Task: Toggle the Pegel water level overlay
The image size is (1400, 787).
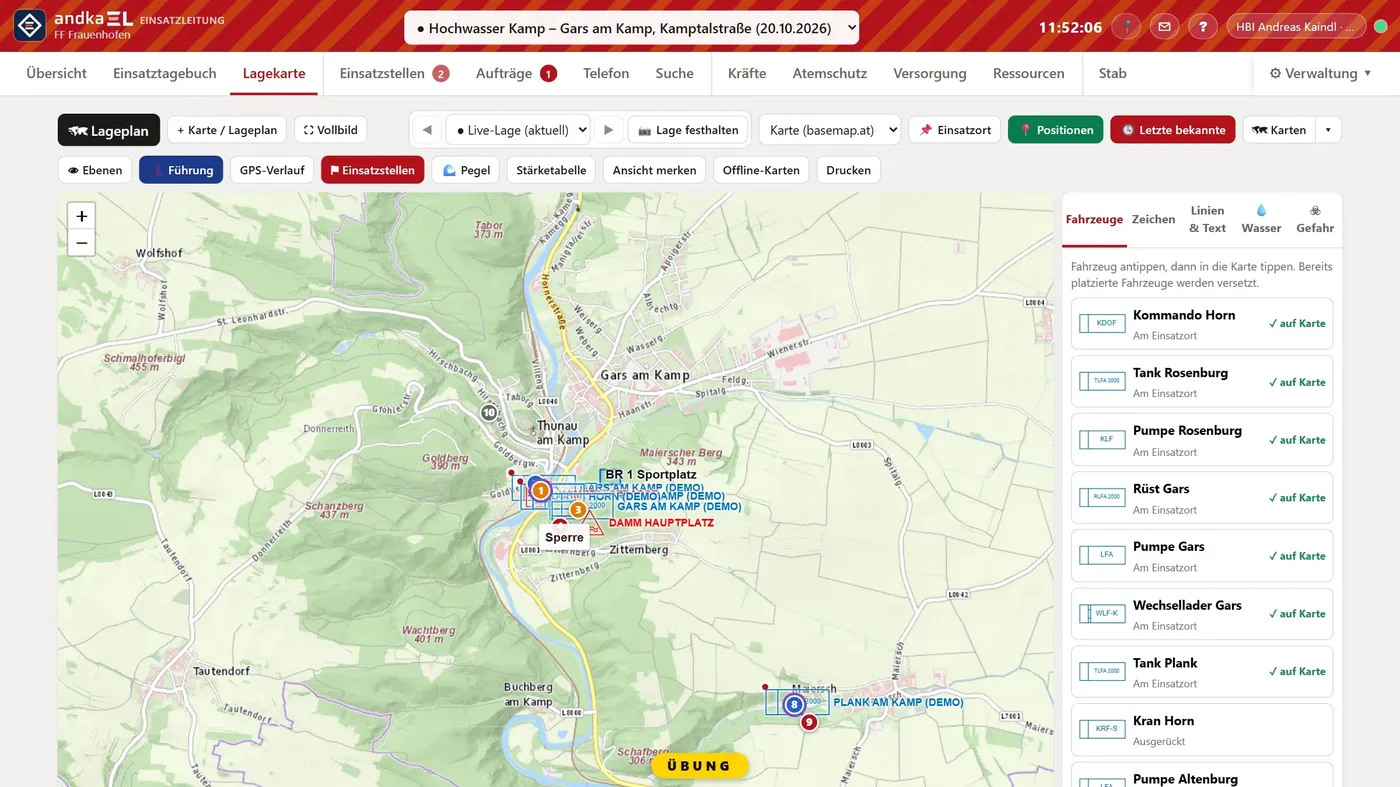Action: pos(466,170)
